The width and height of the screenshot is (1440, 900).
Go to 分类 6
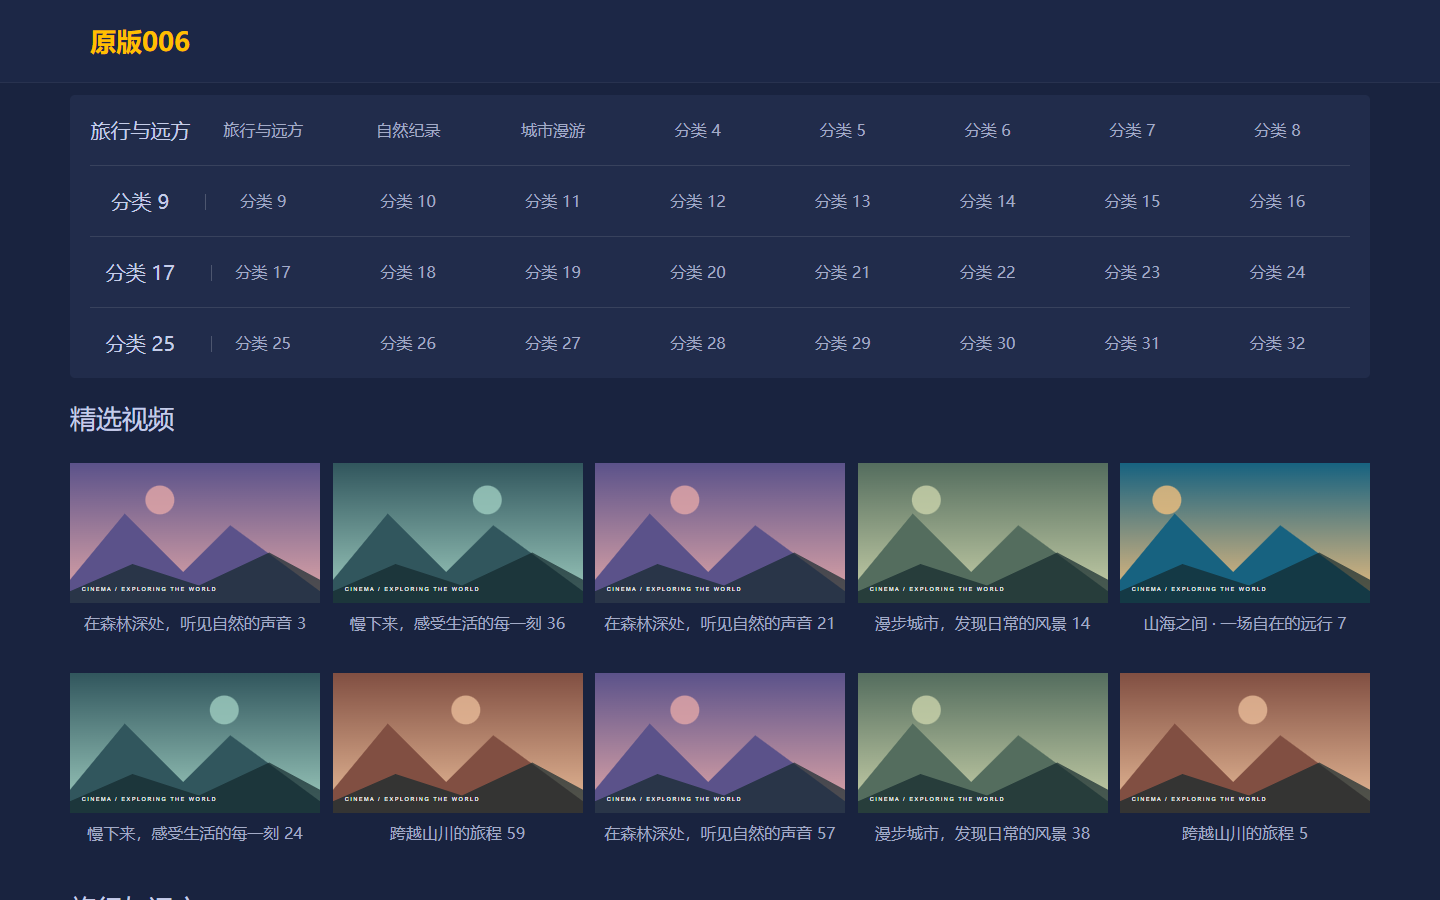[987, 131]
